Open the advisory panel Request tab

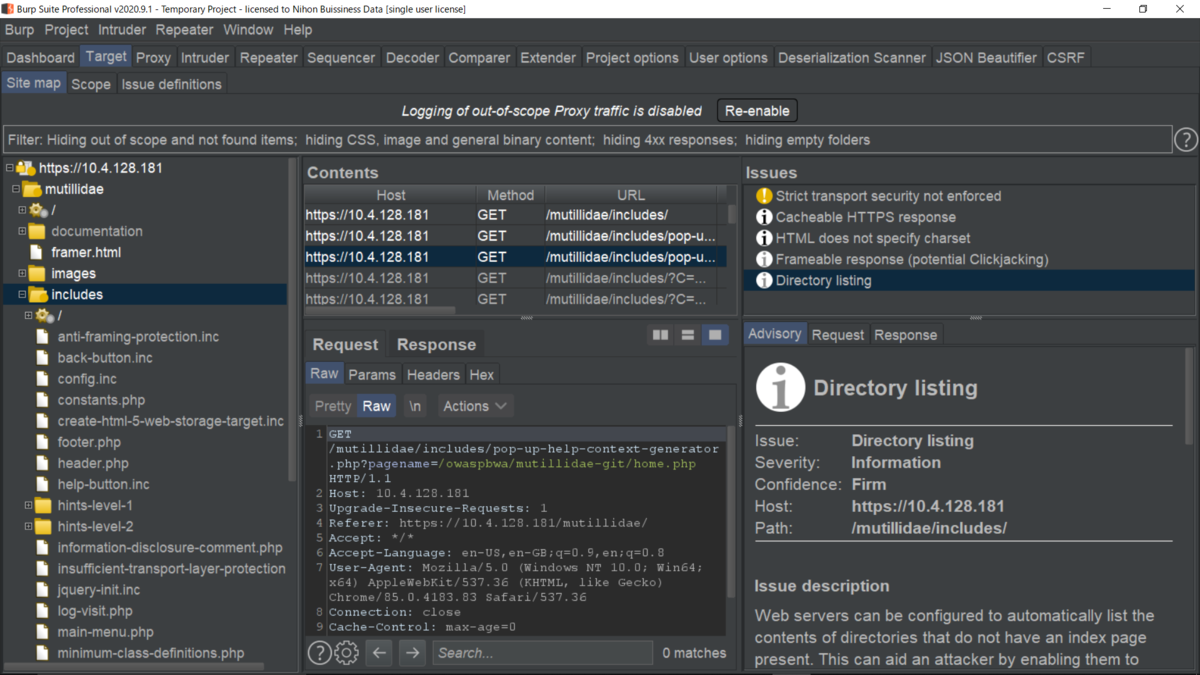[x=838, y=335]
